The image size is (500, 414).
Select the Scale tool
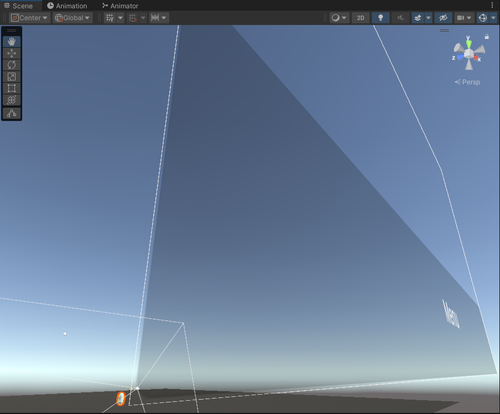[x=12, y=77]
